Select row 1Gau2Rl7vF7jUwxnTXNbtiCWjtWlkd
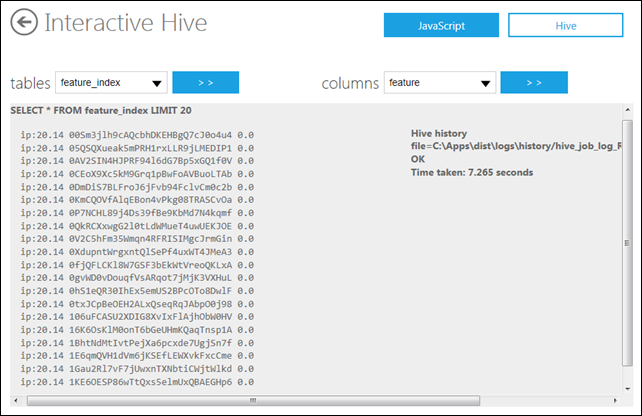The height and width of the screenshot is (416, 642). (137, 369)
